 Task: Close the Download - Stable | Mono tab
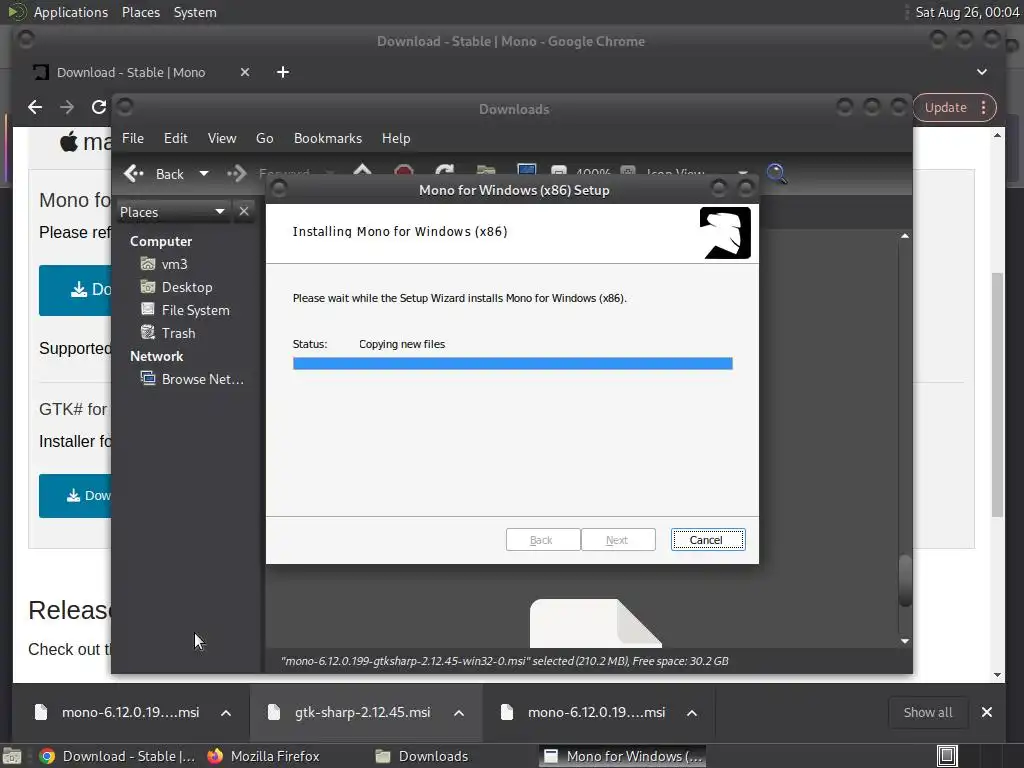click(245, 72)
